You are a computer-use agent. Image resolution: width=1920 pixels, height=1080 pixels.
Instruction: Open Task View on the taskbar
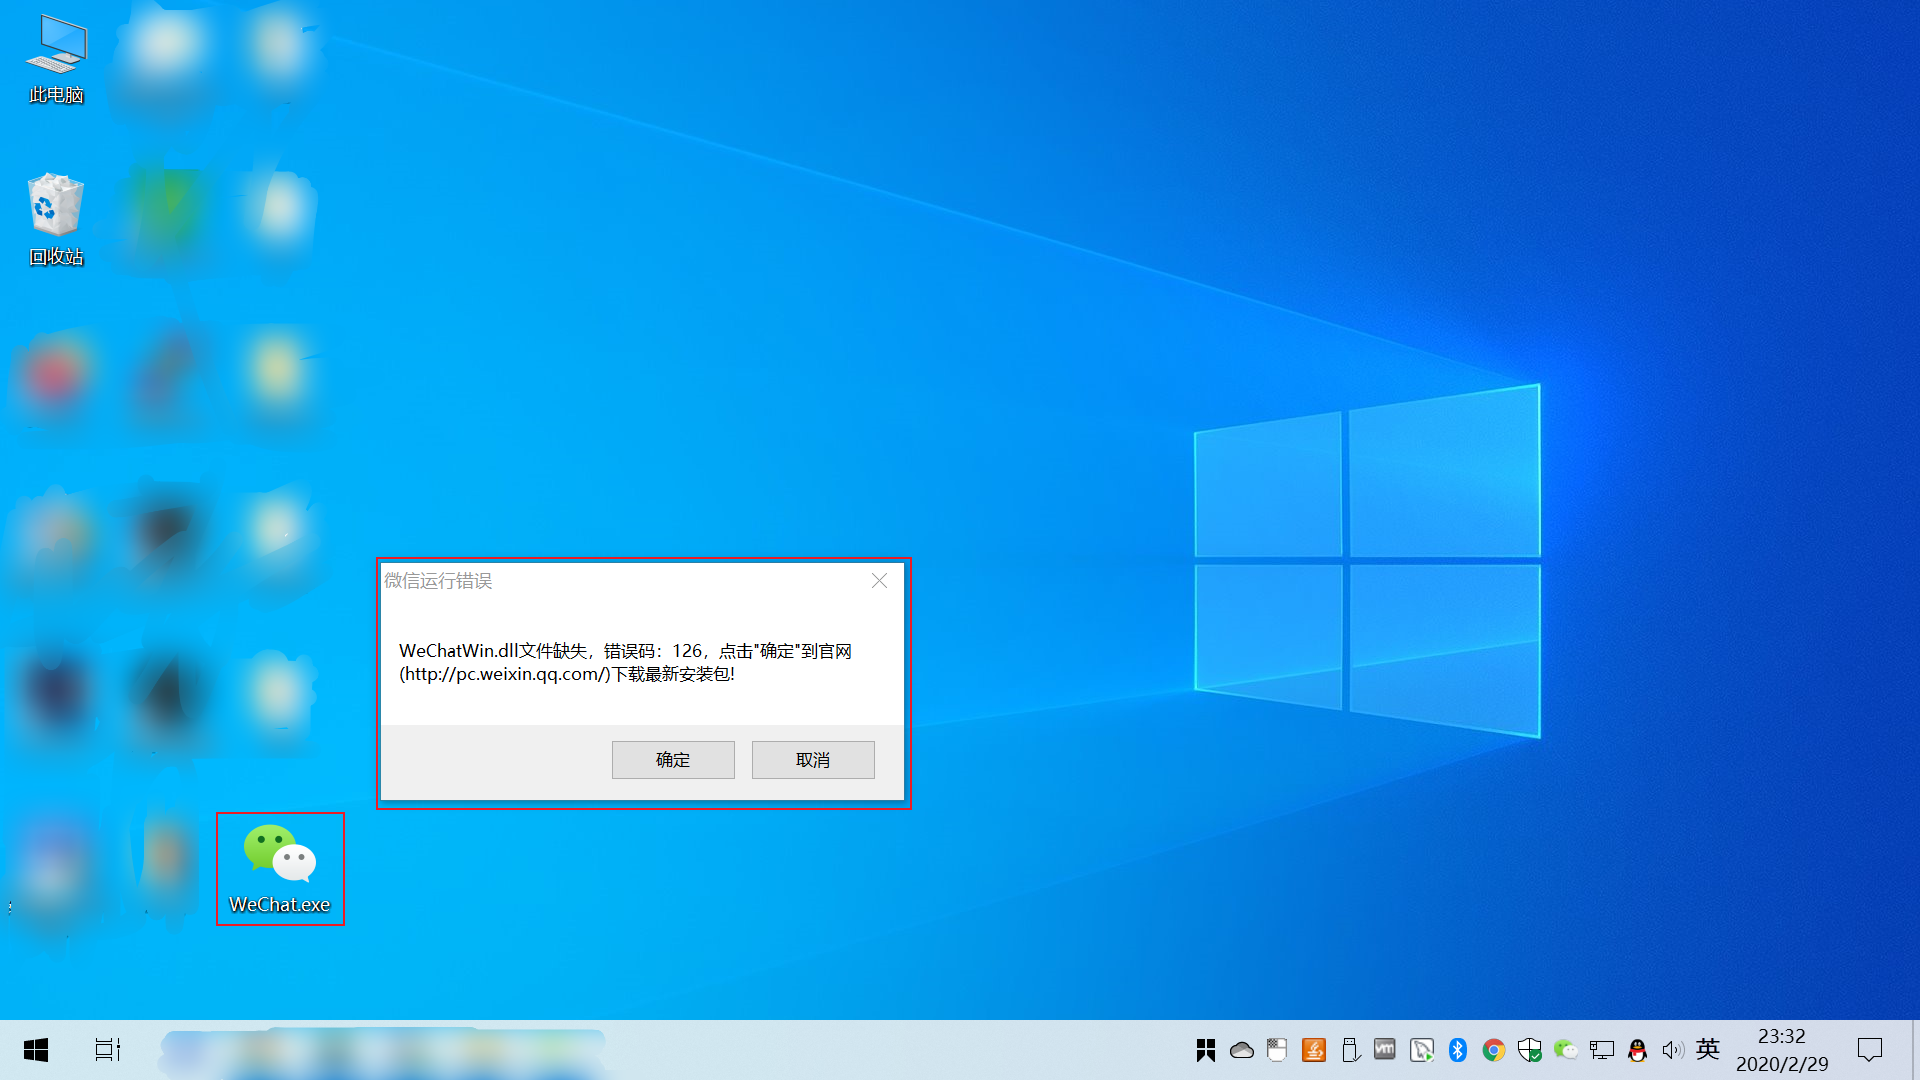(108, 1050)
